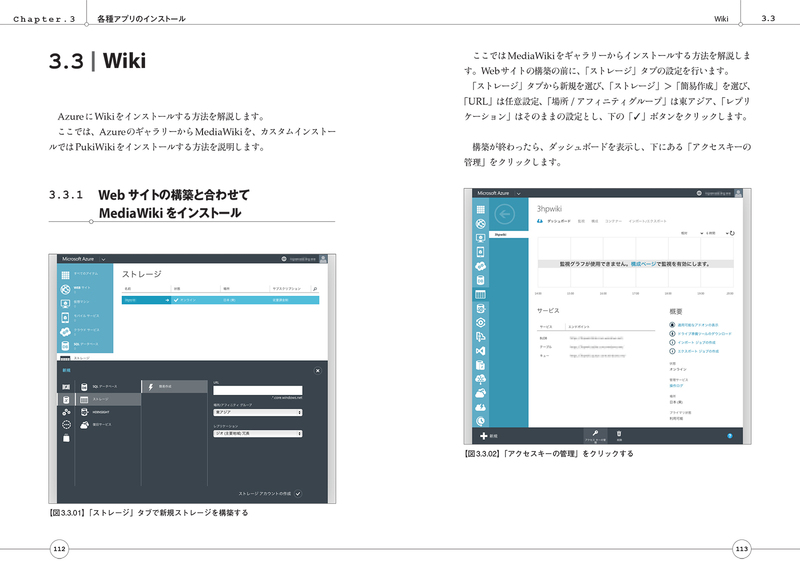Open the location dropdown showing 東アジア
The width and height of the screenshot is (800, 568).
258,412
